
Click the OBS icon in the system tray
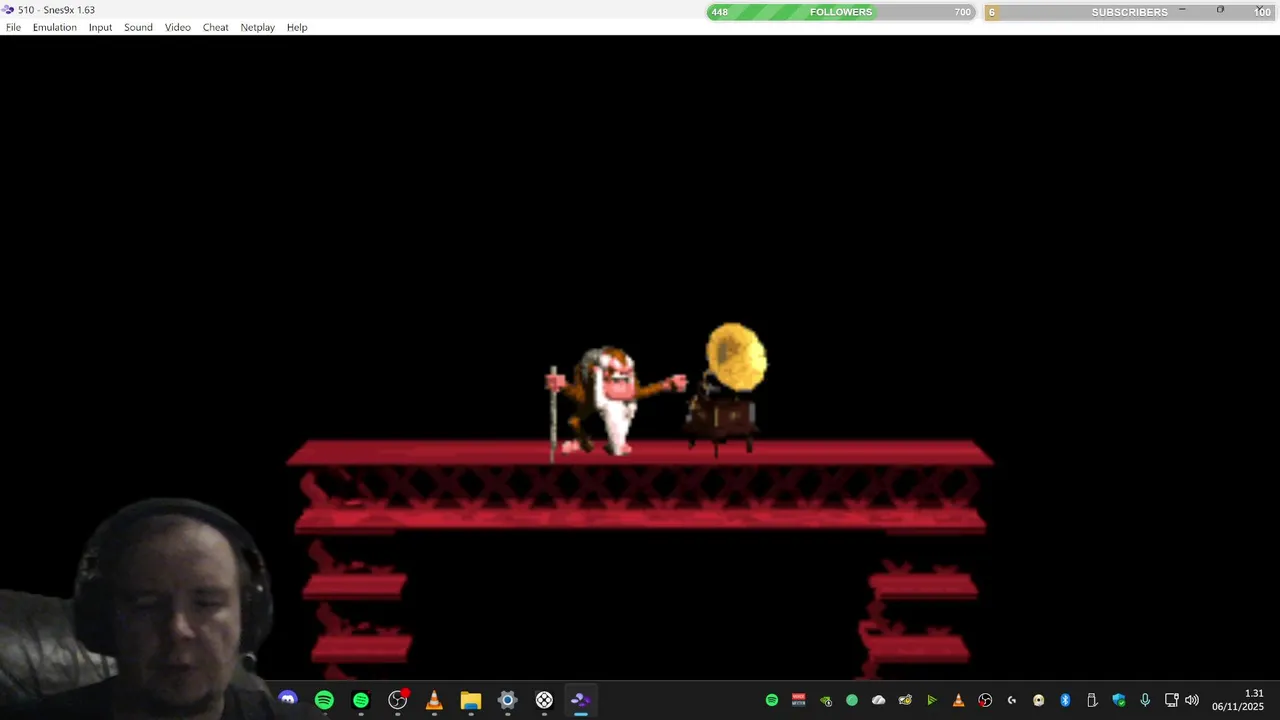tap(985, 700)
